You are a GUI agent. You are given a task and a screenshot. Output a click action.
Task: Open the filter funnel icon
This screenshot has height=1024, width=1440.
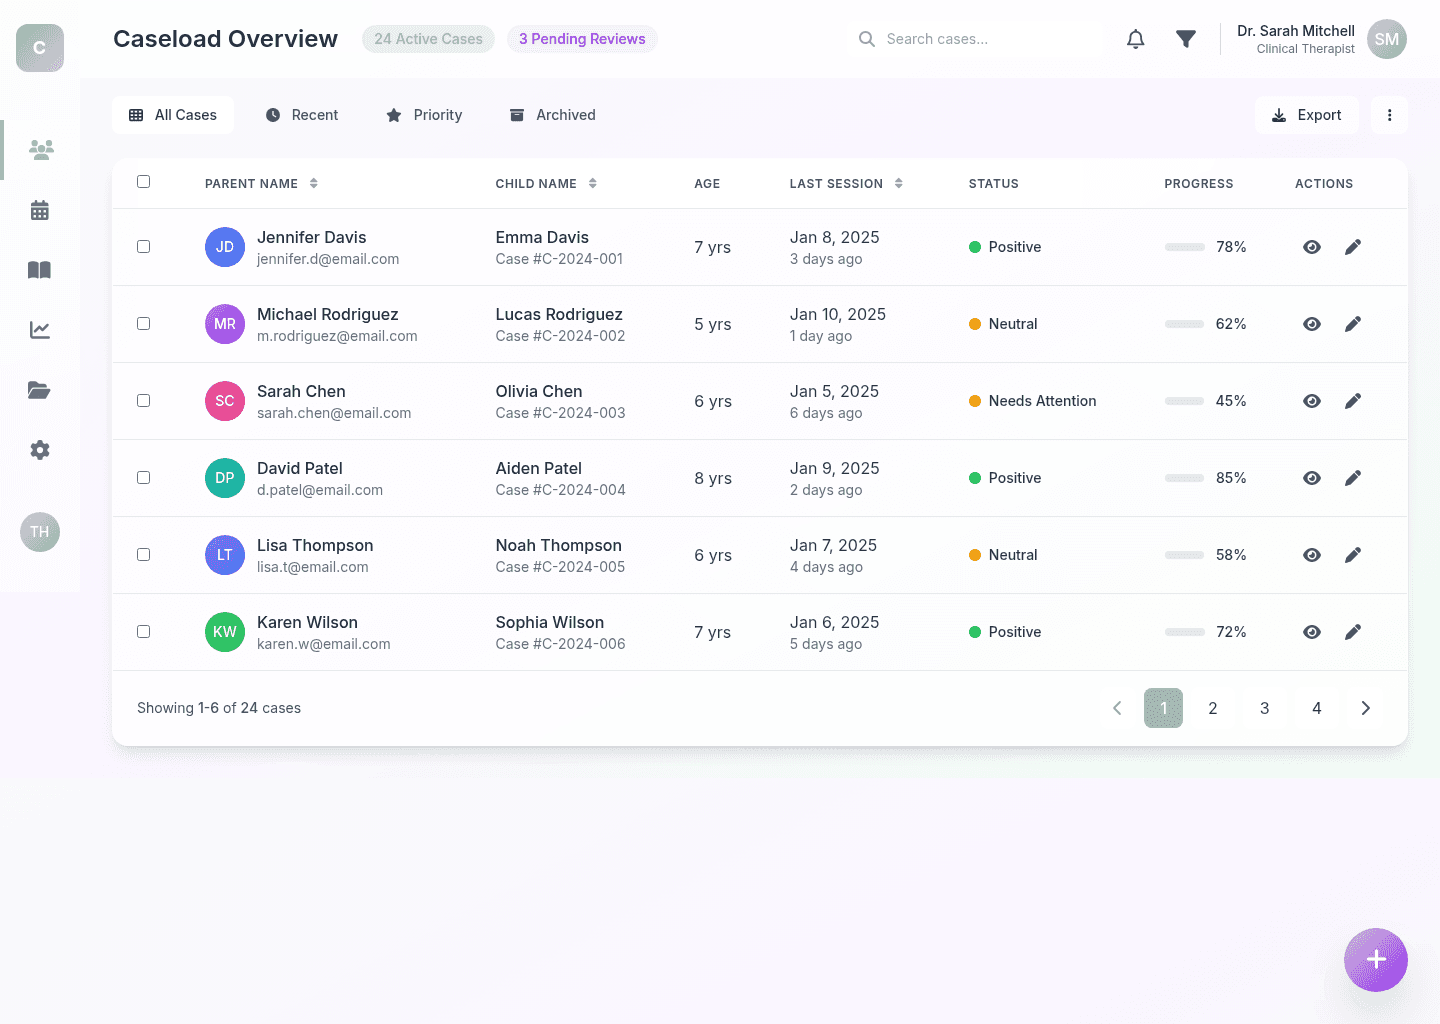tap(1186, 38)
